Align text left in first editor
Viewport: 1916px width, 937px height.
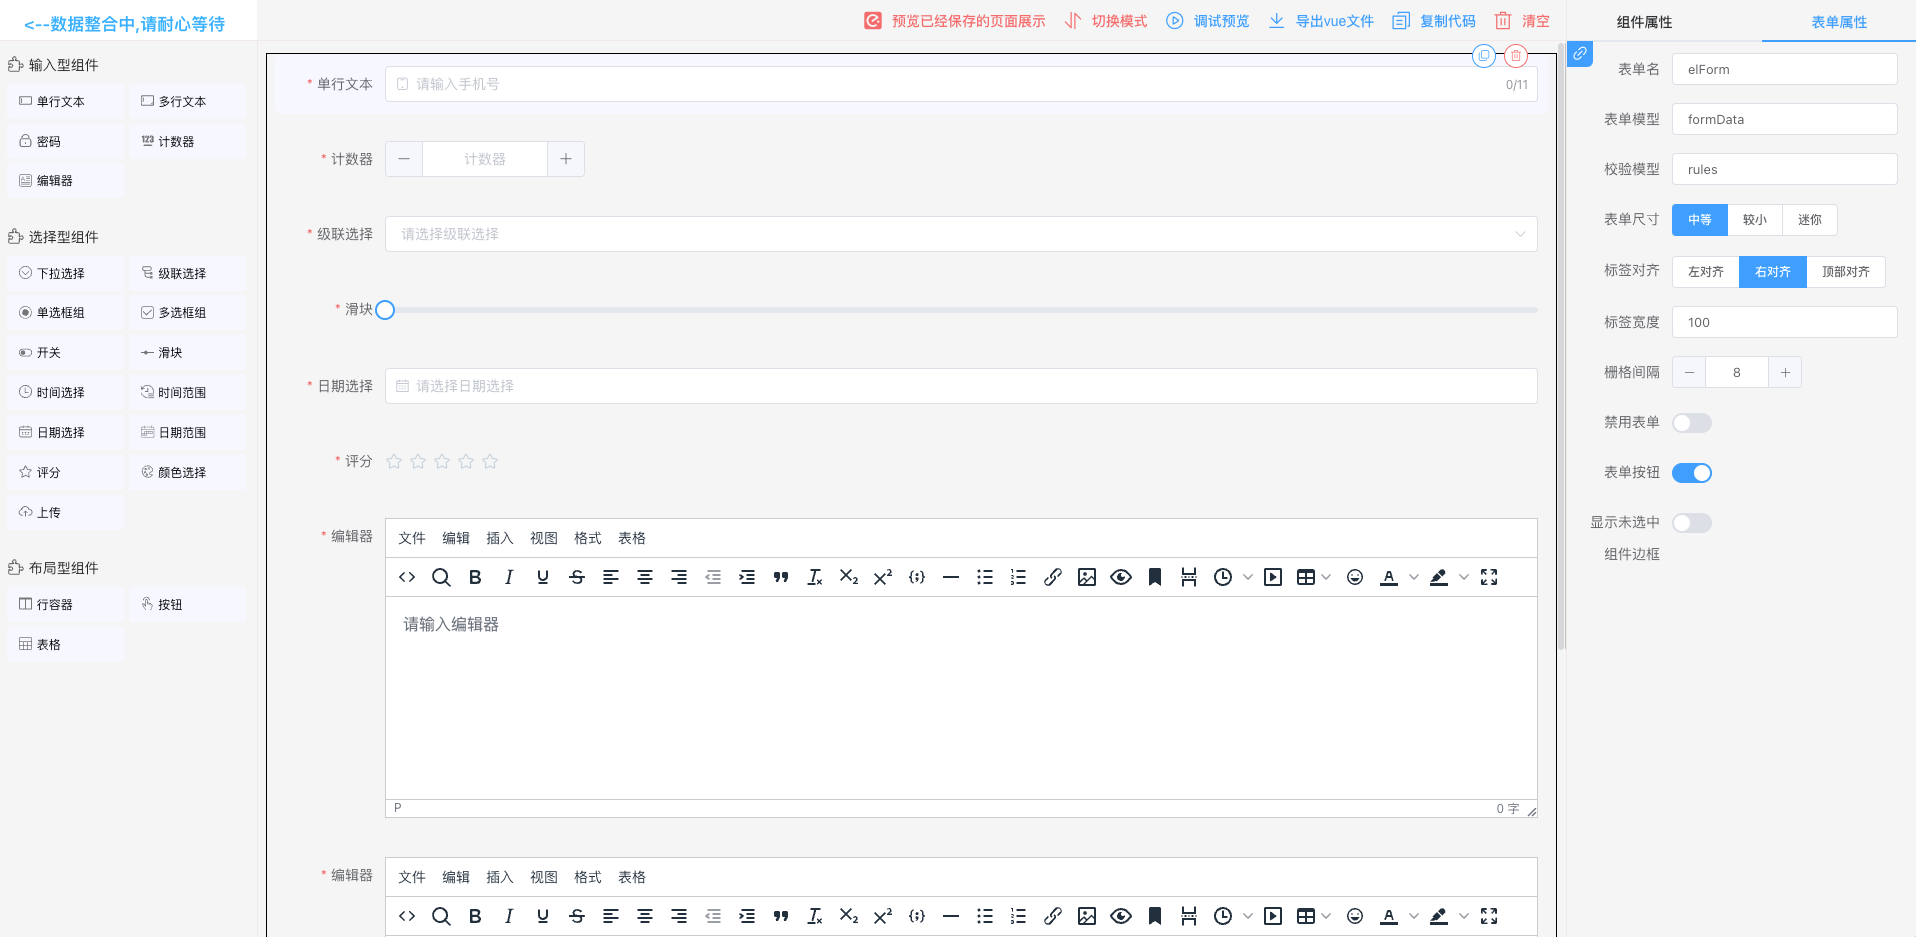pos(611,577)
